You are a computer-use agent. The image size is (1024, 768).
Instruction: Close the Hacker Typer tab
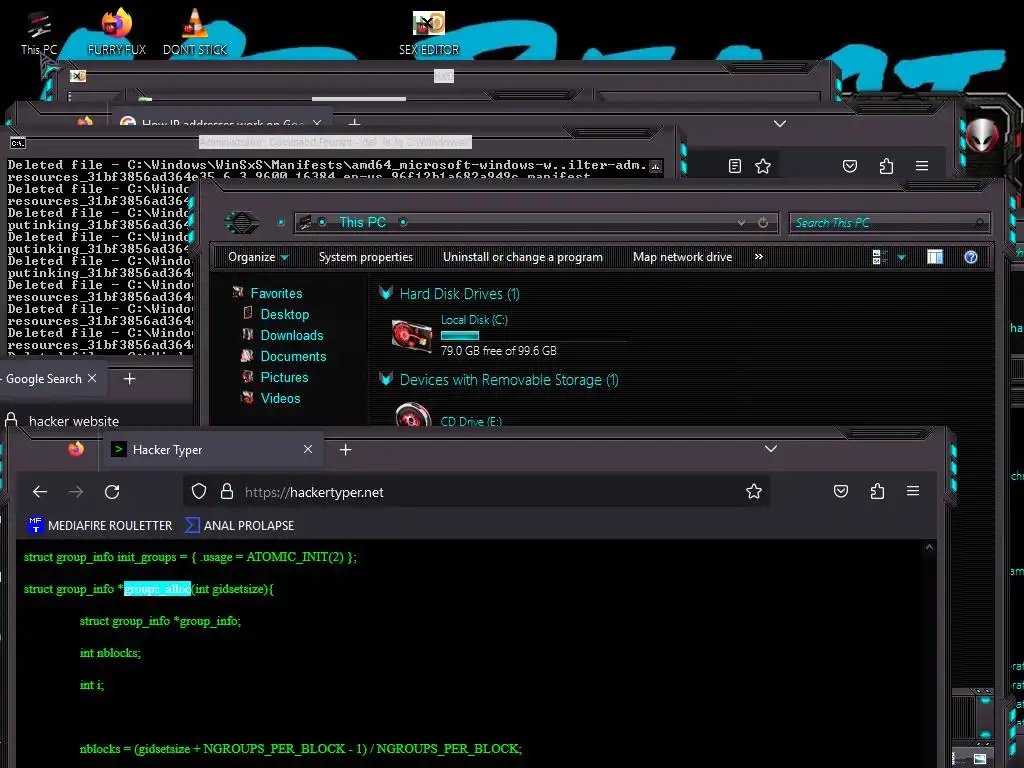coord(308,449)
